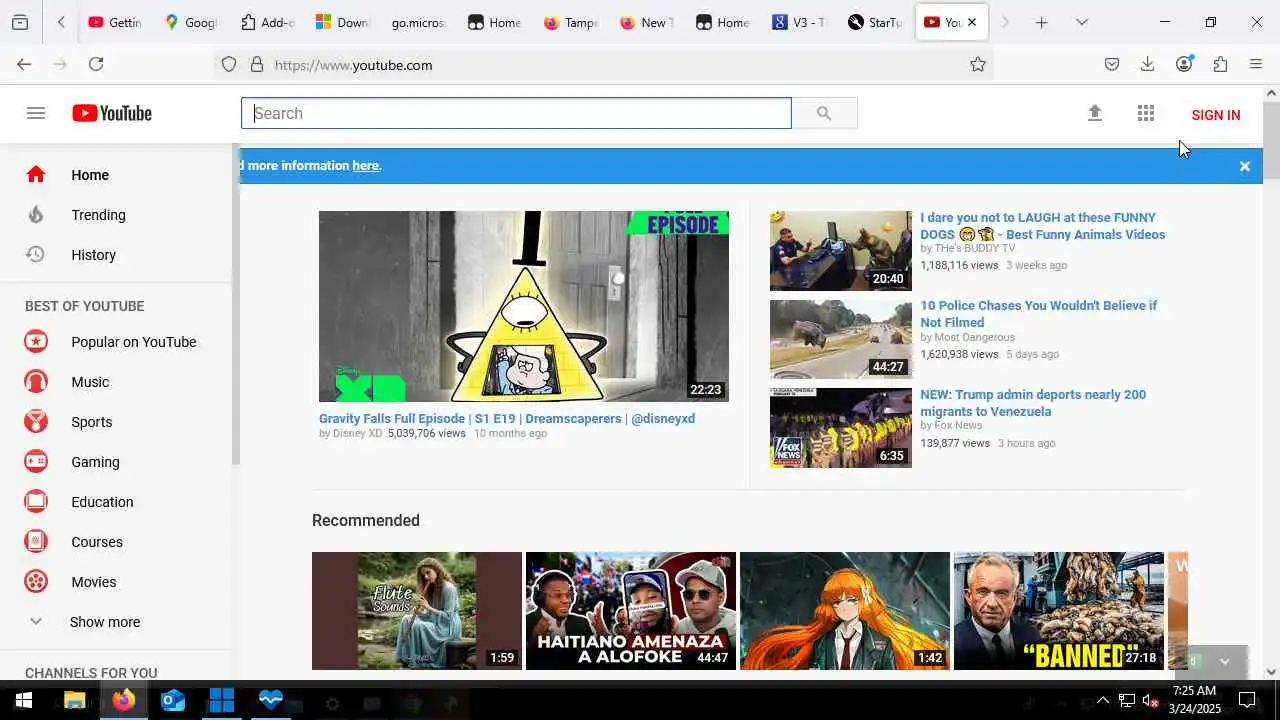
Task: Open 10 Police Chases video title
Action: pyautogui.click(x=1039, y=314)
